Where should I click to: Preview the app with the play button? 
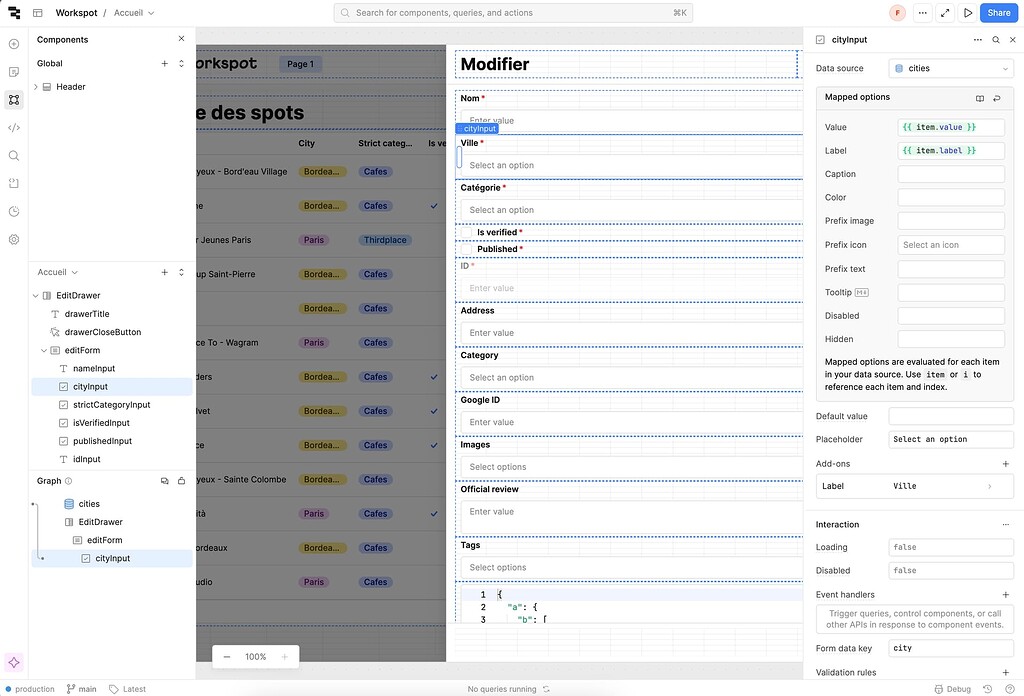tap(967, 12)
